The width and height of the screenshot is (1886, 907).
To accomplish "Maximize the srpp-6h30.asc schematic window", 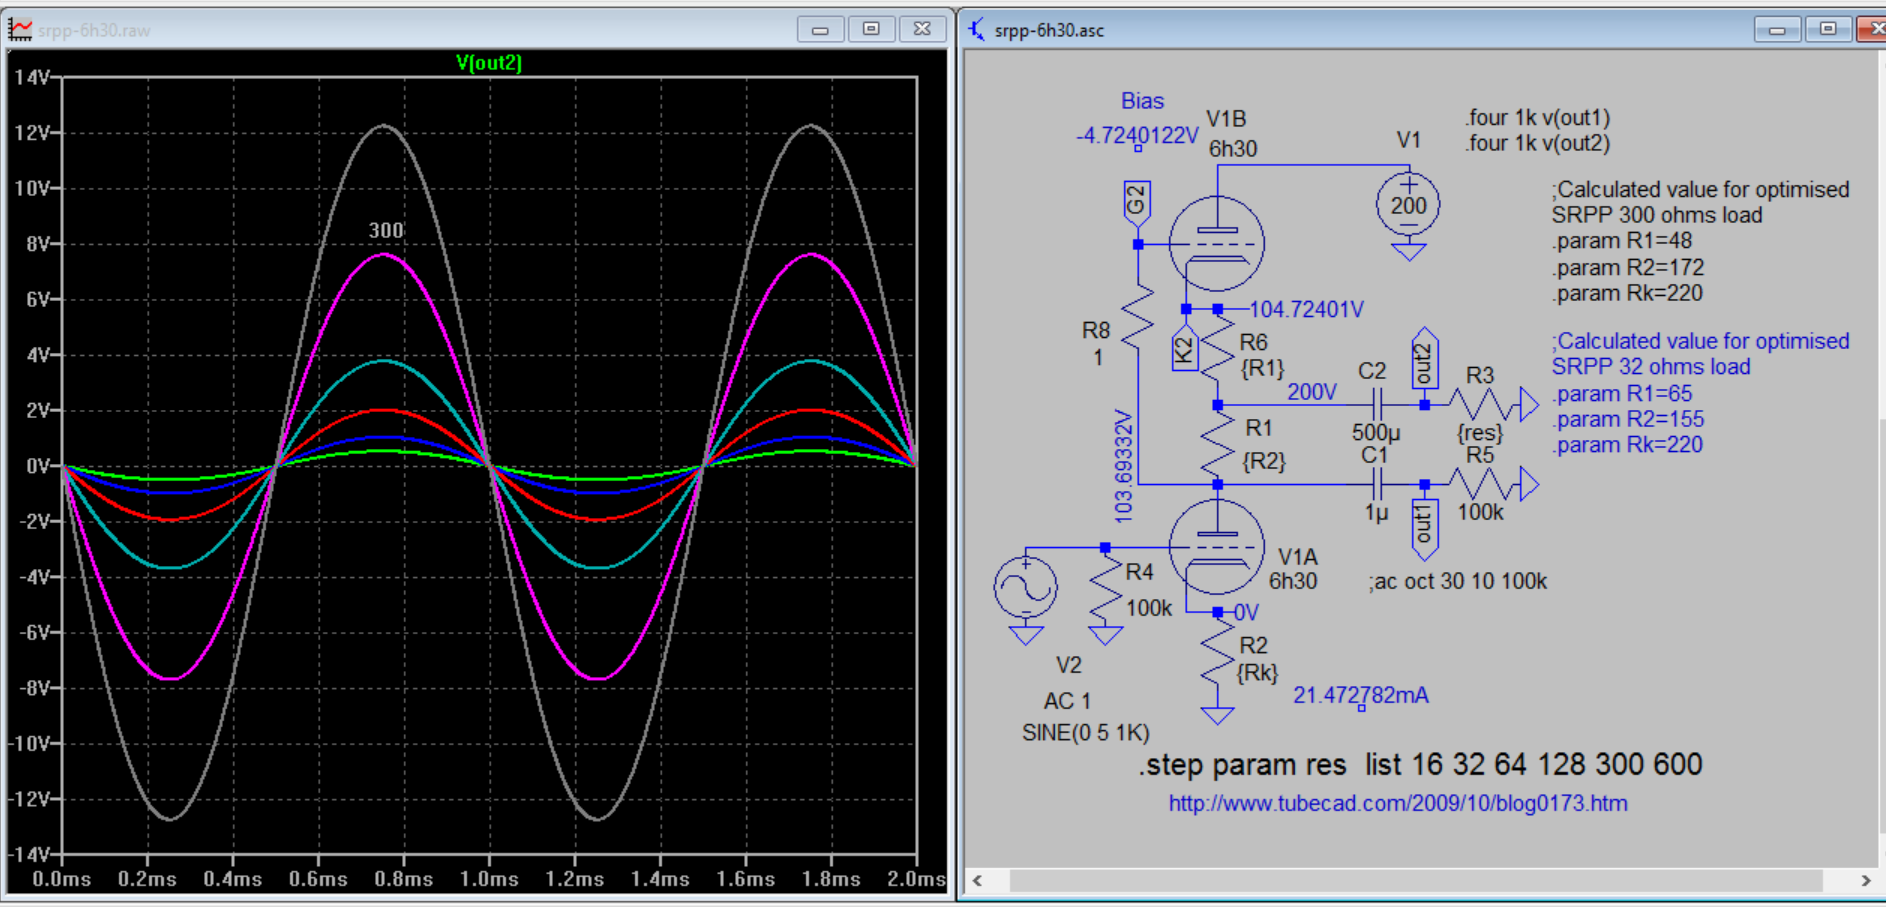I will 1828,30.
